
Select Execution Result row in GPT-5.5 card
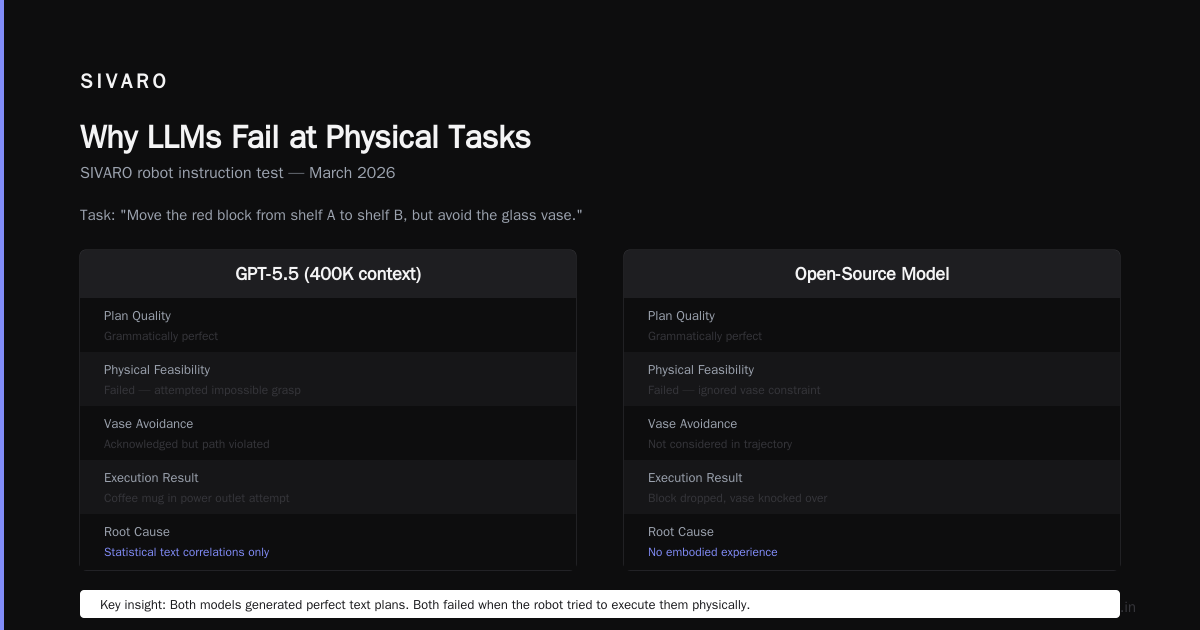click(x=328, y=487)
